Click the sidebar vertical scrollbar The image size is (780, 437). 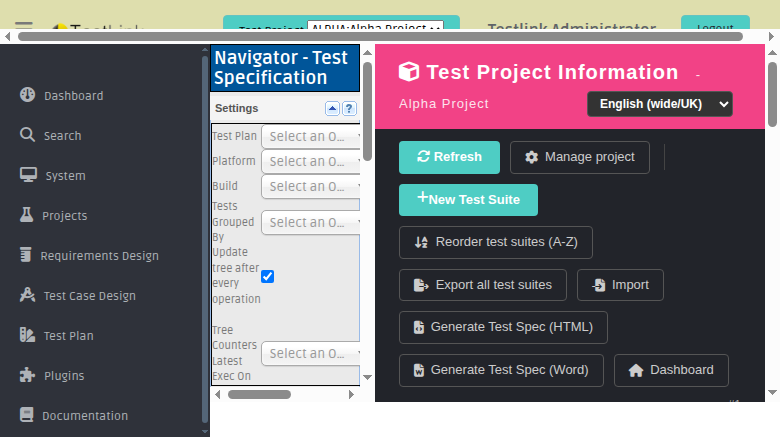click(205, 239)
